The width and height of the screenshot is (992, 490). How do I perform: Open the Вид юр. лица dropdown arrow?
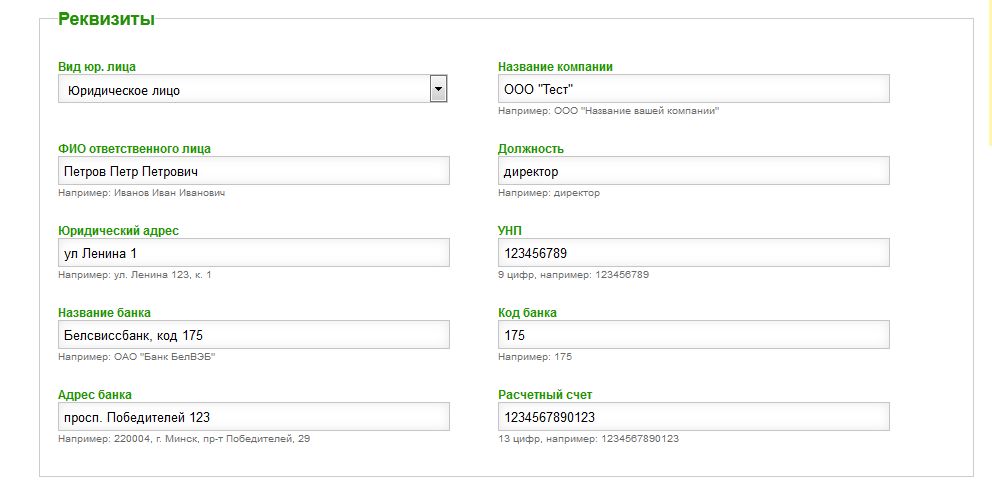click(x=438, y=90)
